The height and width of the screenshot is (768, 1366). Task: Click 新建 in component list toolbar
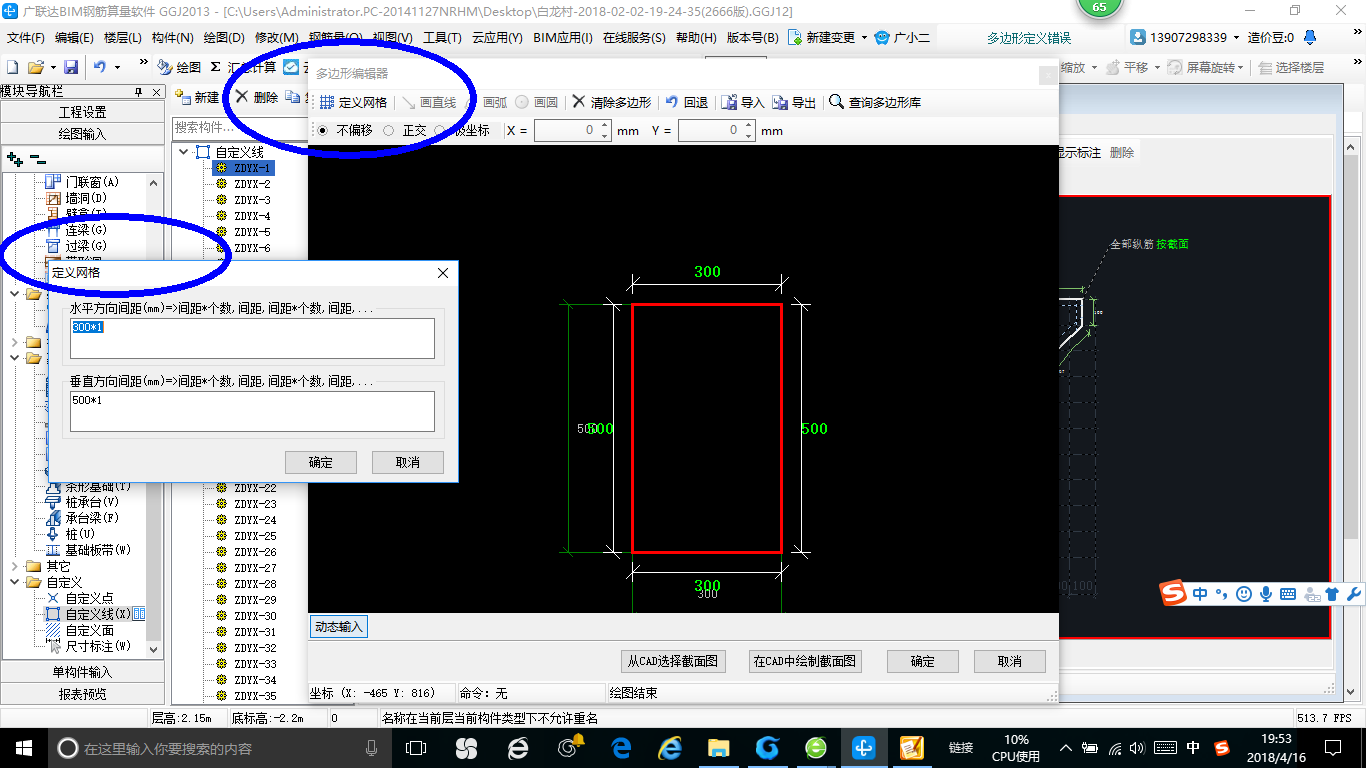(x=198, y=97)
